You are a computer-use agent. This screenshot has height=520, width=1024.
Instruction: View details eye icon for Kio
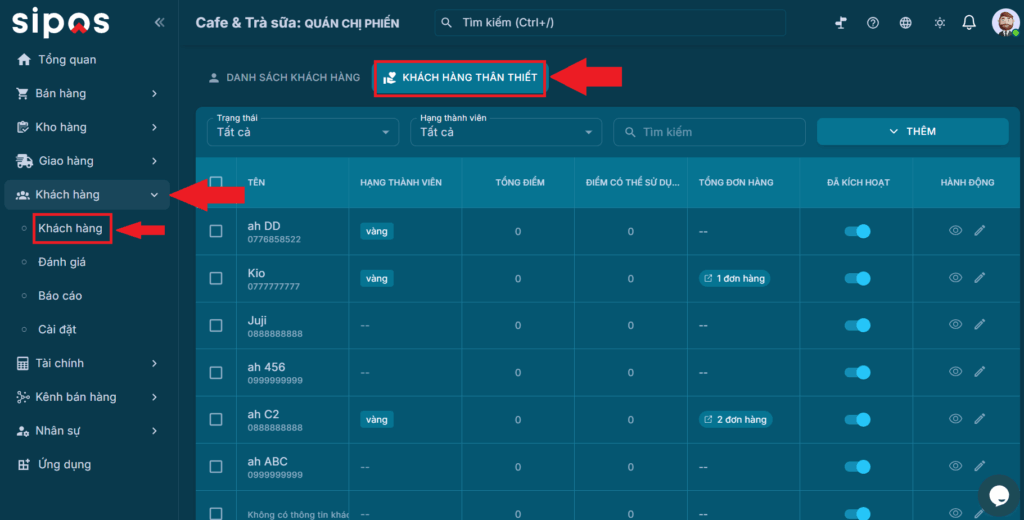pos(955,278)
